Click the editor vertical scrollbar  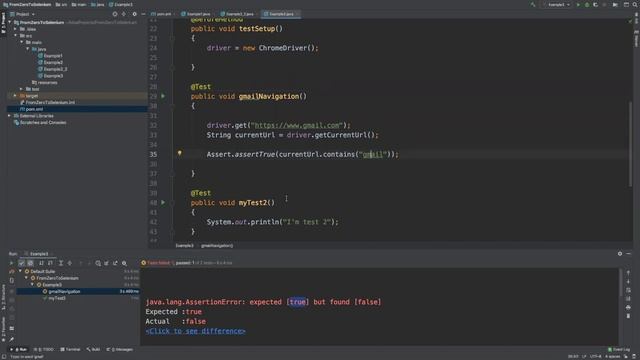(630, 145)
